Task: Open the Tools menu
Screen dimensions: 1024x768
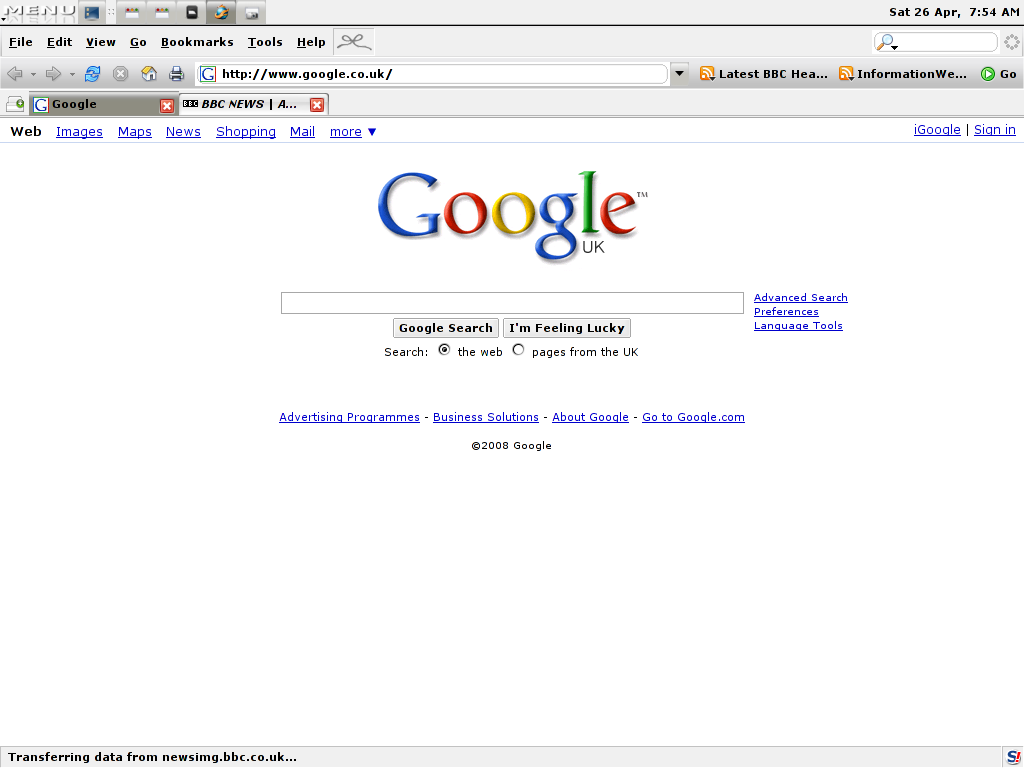Action: pos(265,42)
